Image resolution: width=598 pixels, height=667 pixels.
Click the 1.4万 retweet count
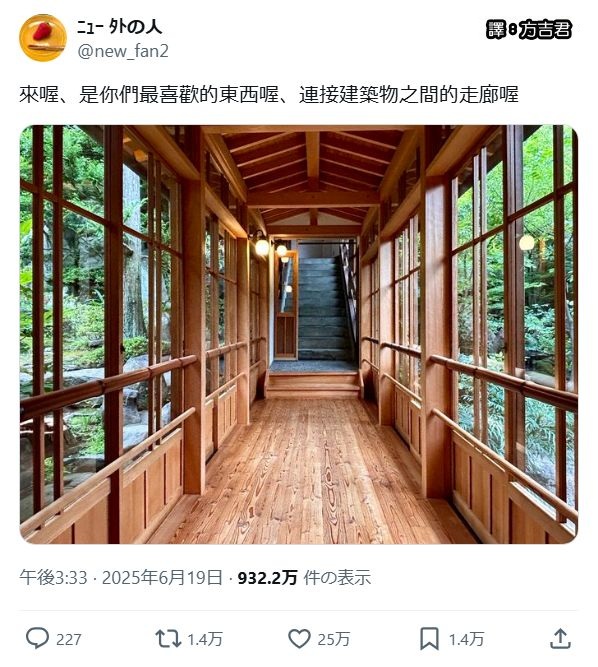click(205, 639)
